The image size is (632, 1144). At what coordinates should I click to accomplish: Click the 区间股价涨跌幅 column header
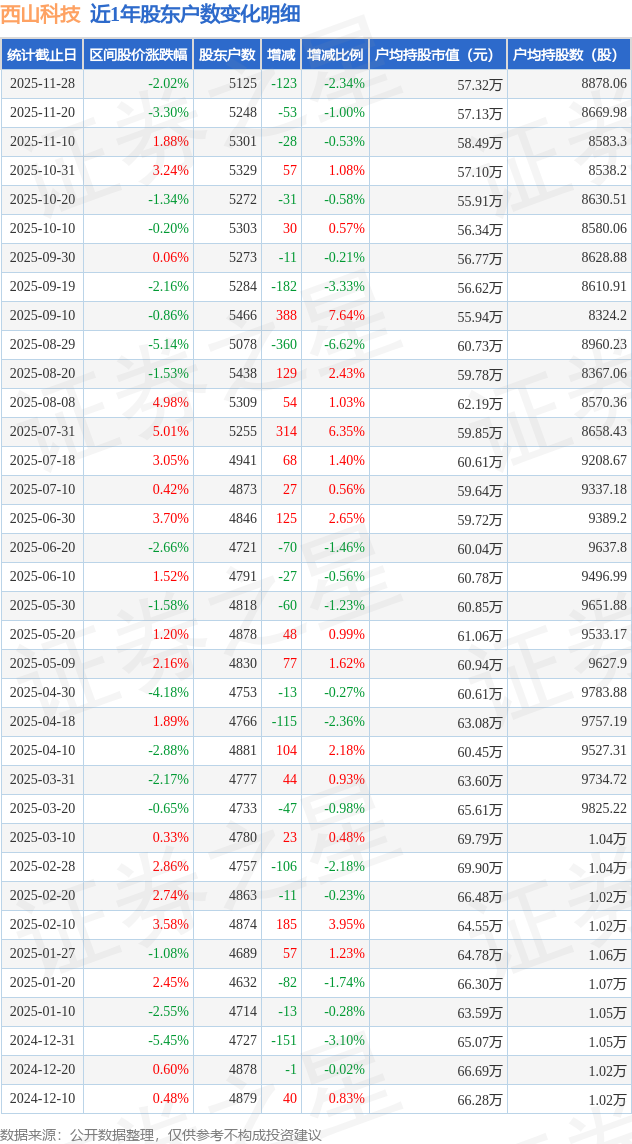pos(138,55)
